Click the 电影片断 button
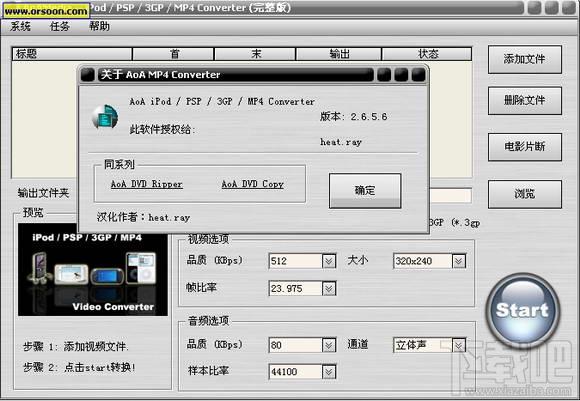The height and width of the screenshot is (401, 580). [525, 147]
